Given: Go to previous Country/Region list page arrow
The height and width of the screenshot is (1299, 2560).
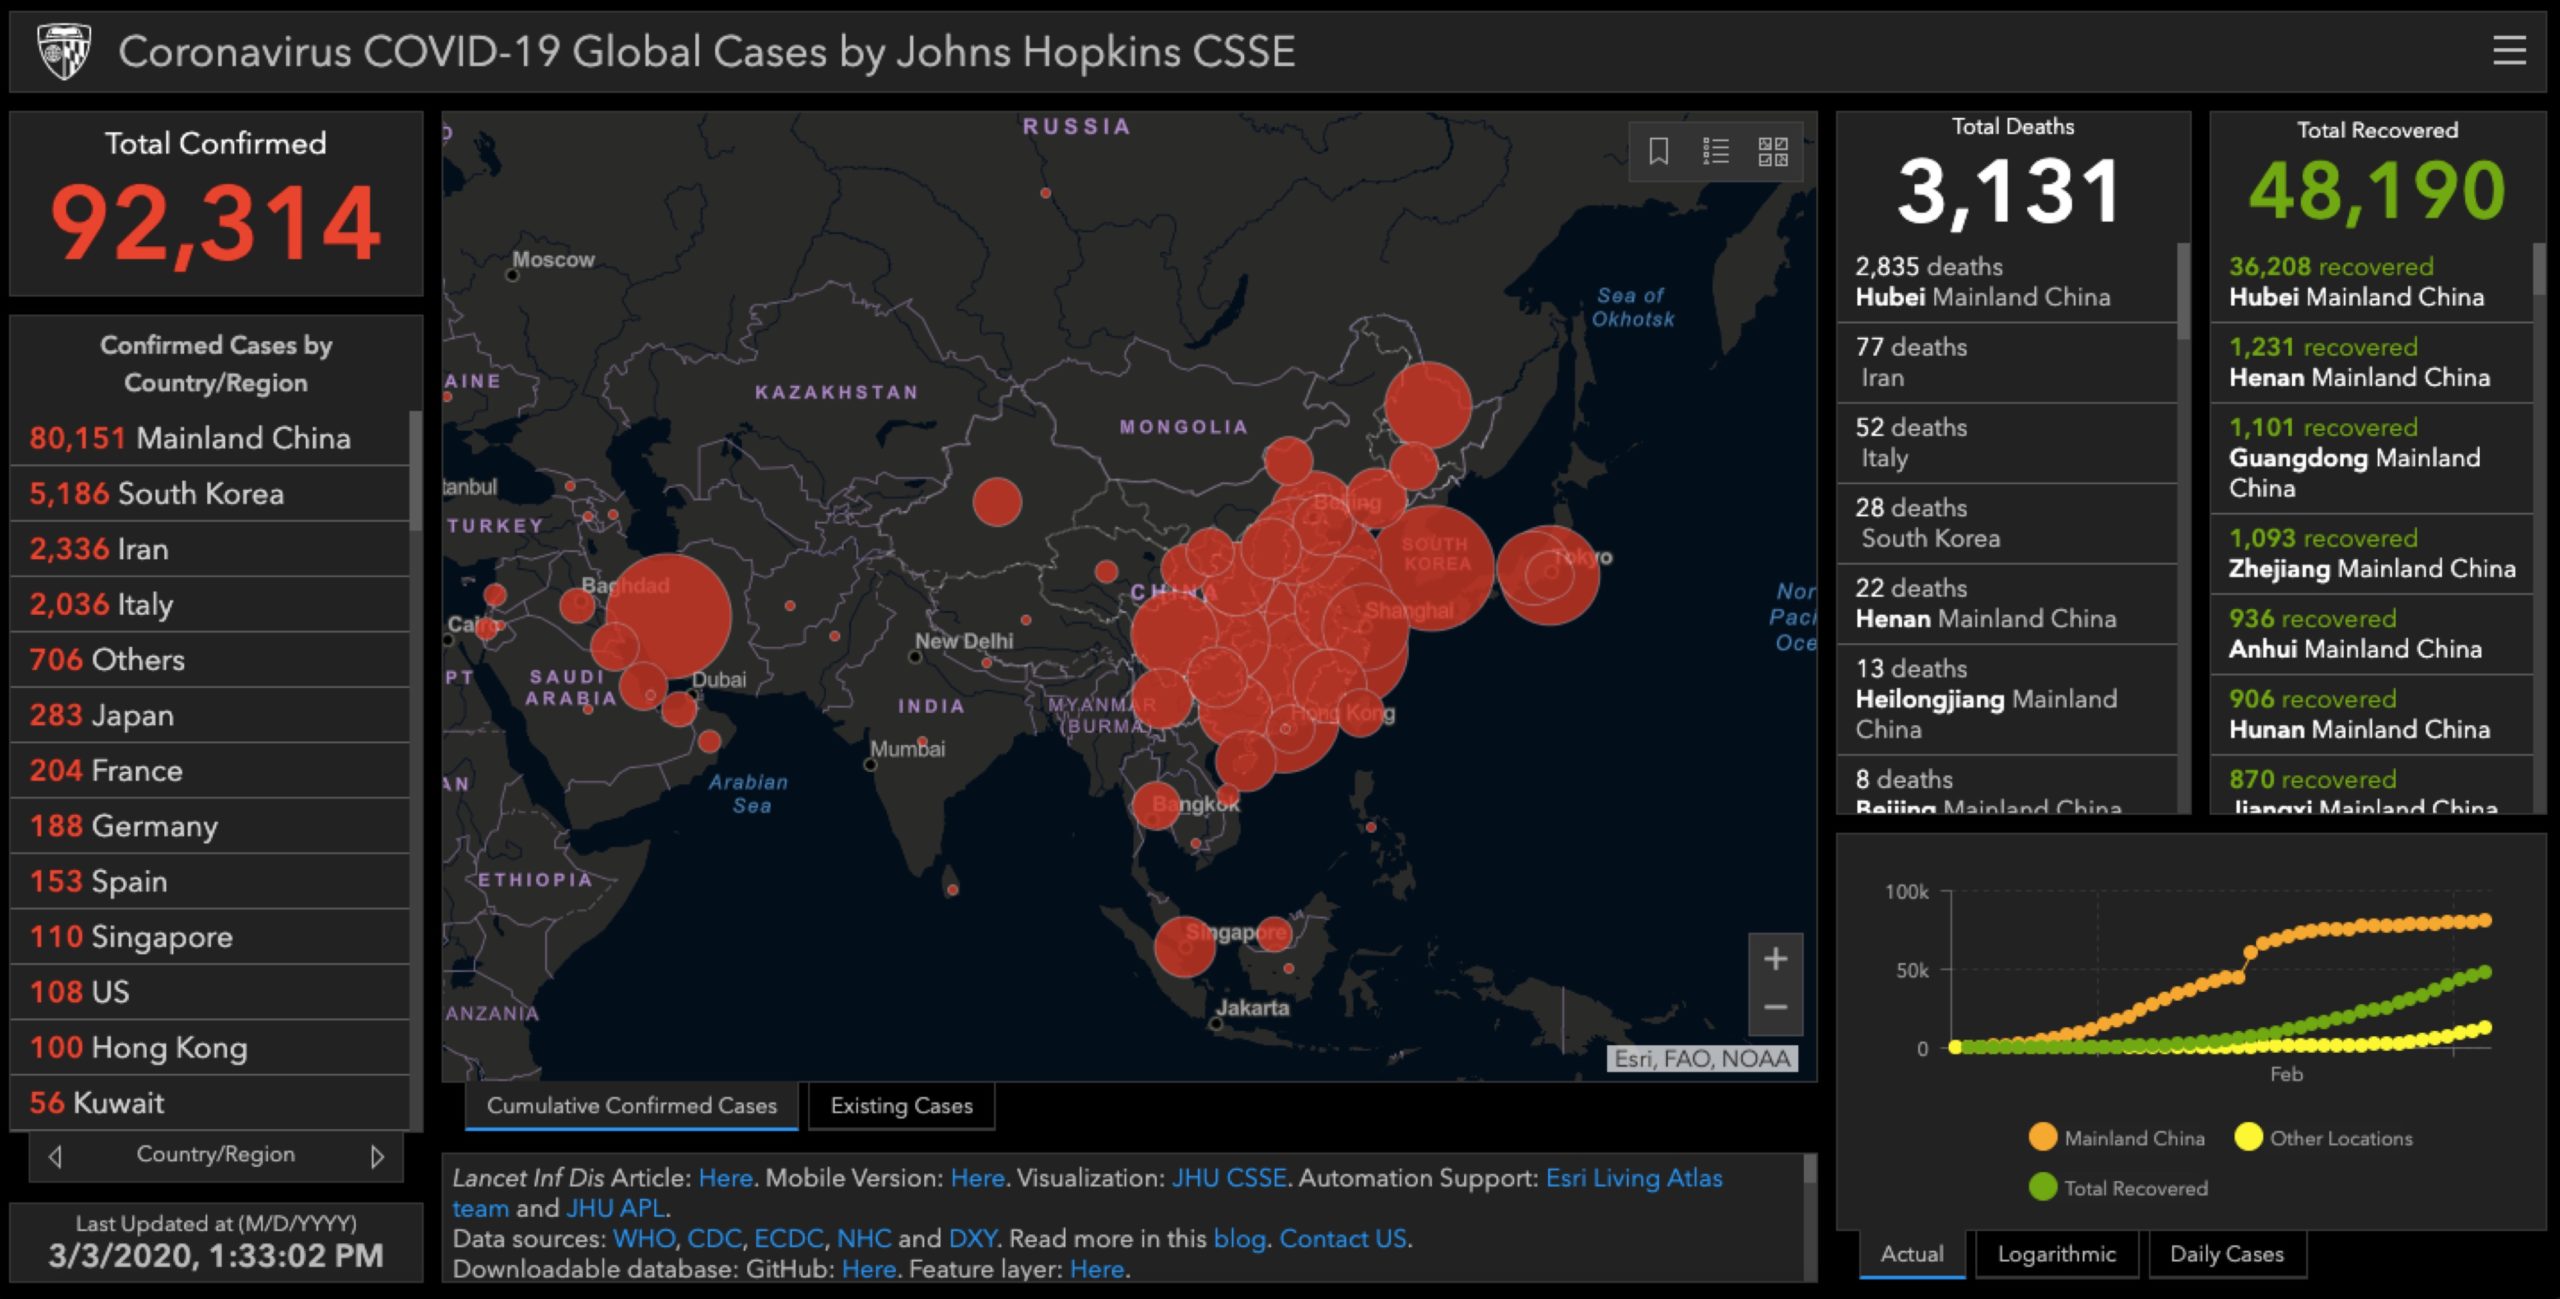Looking at the screenshot, I should click(x=55, y=1156).
